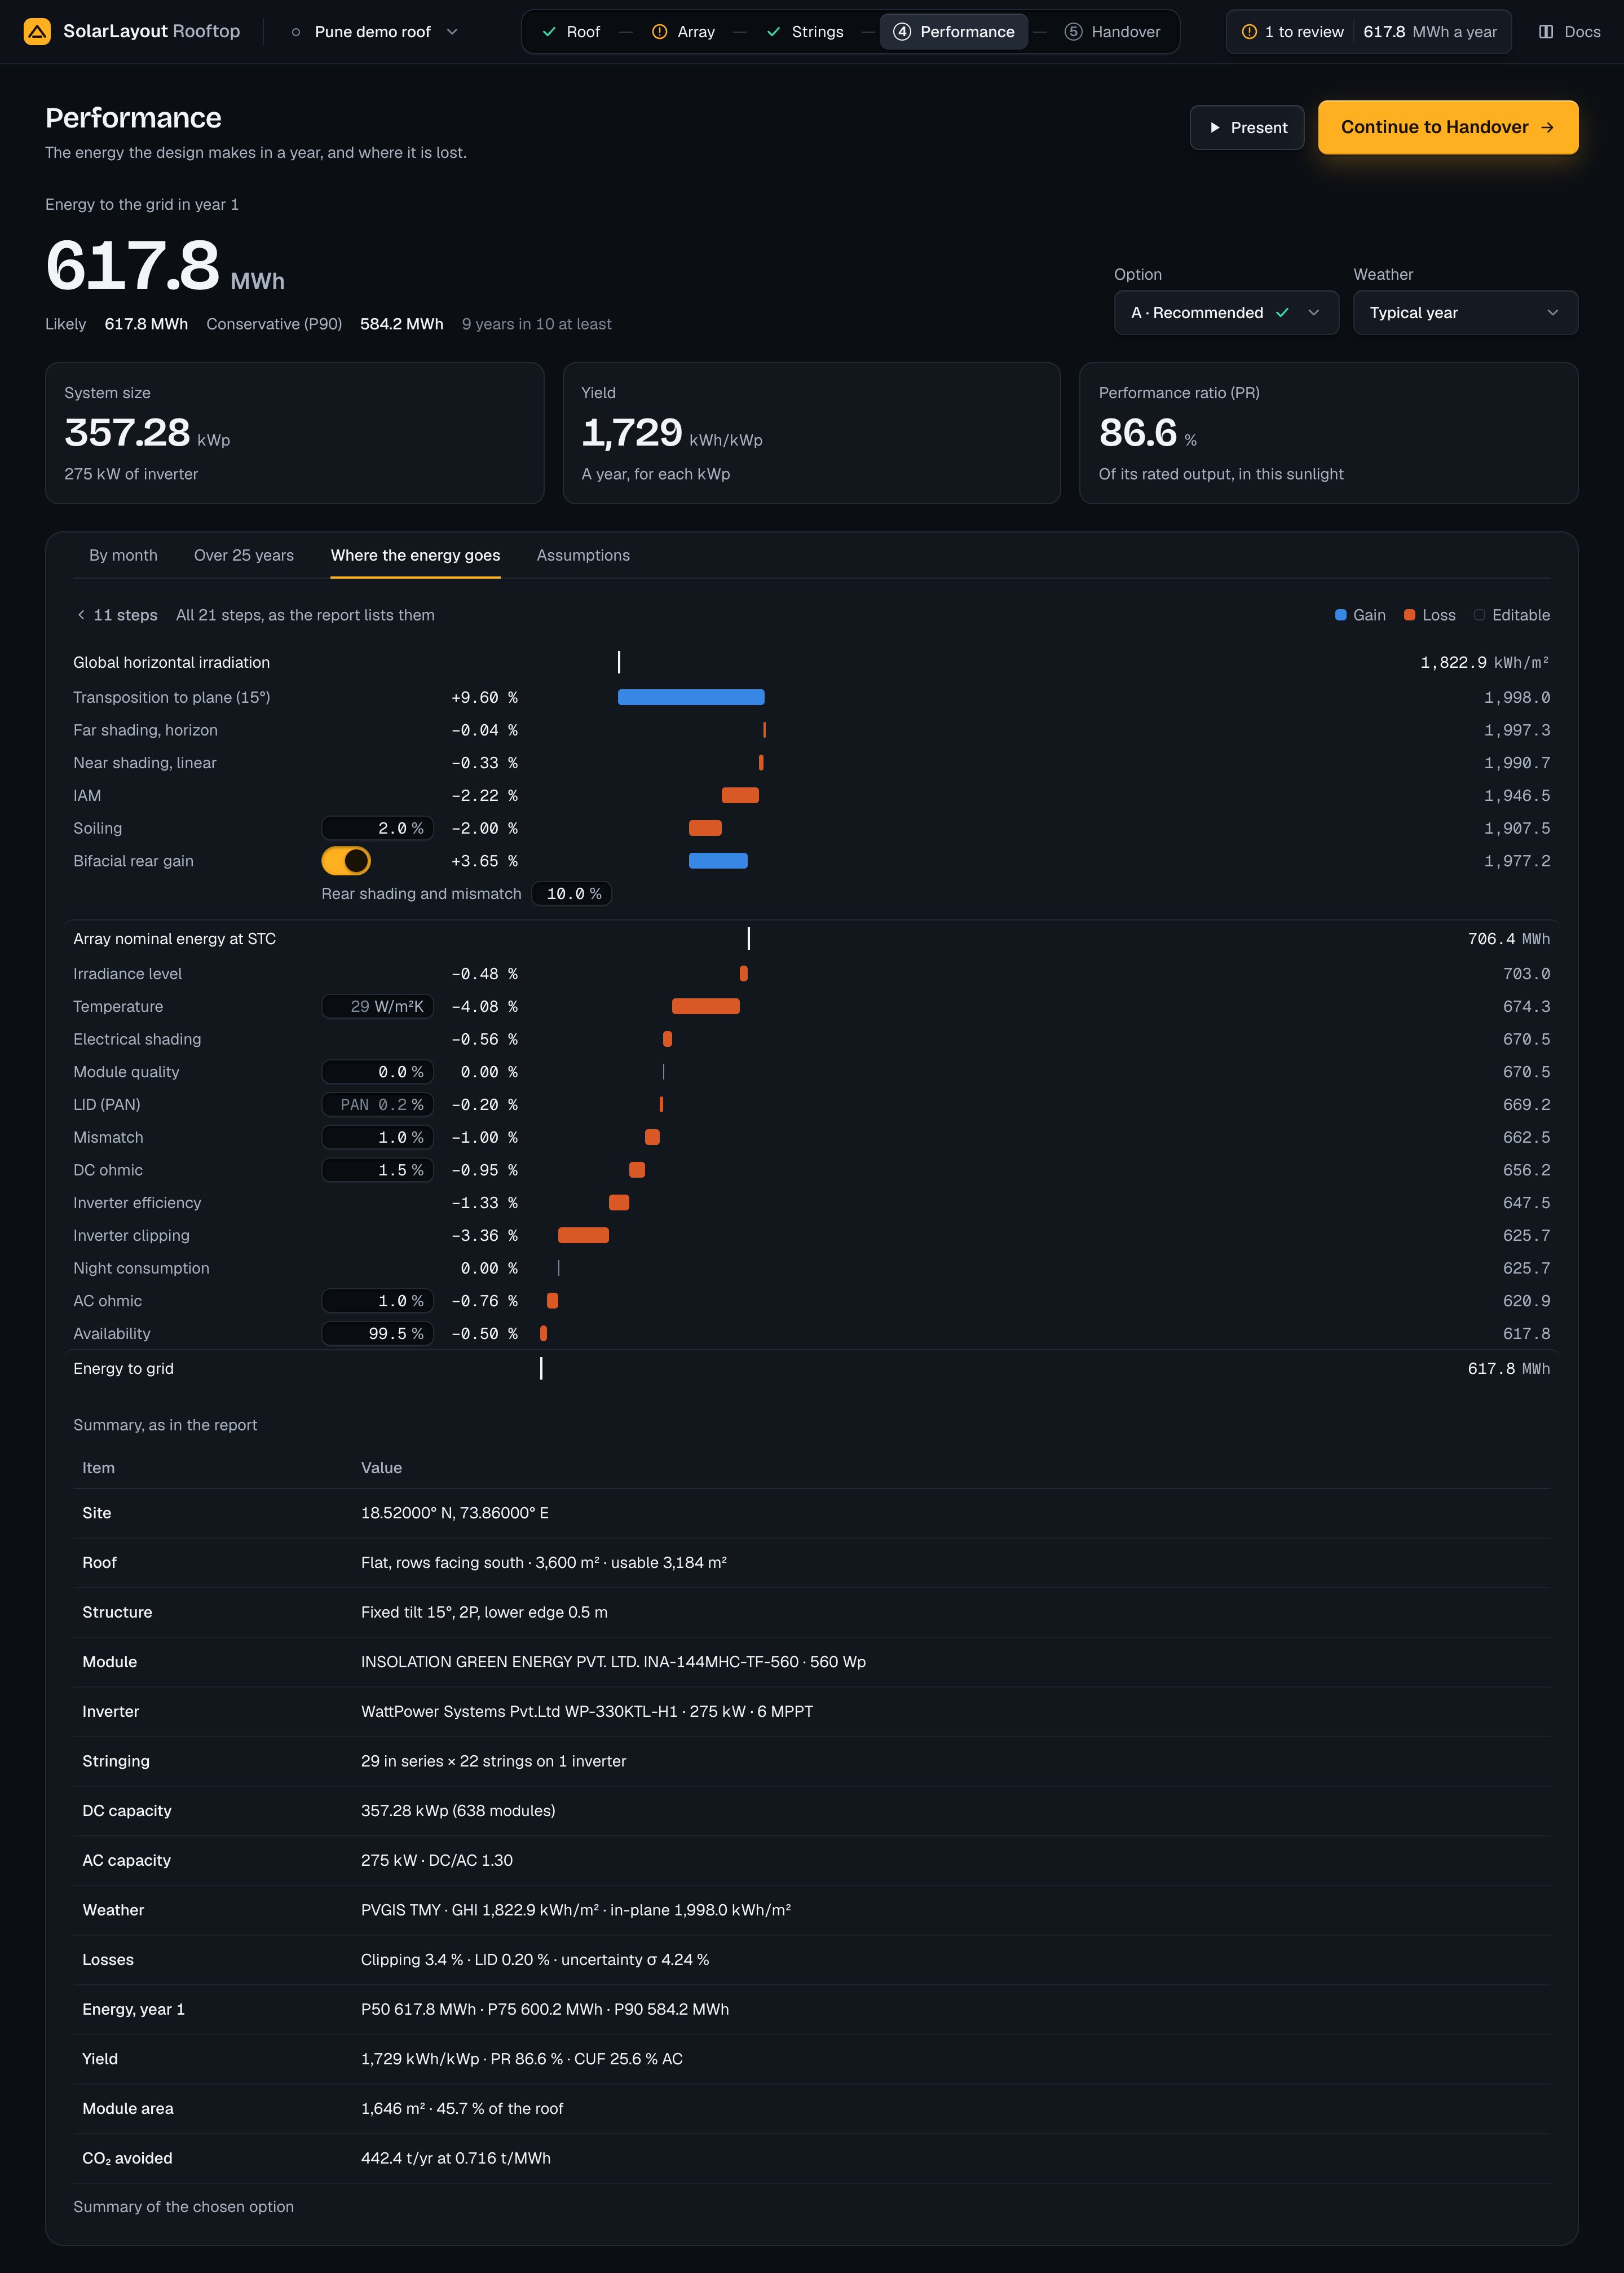Toggle the Editable legend checkbox

(x=1479, y=615)
